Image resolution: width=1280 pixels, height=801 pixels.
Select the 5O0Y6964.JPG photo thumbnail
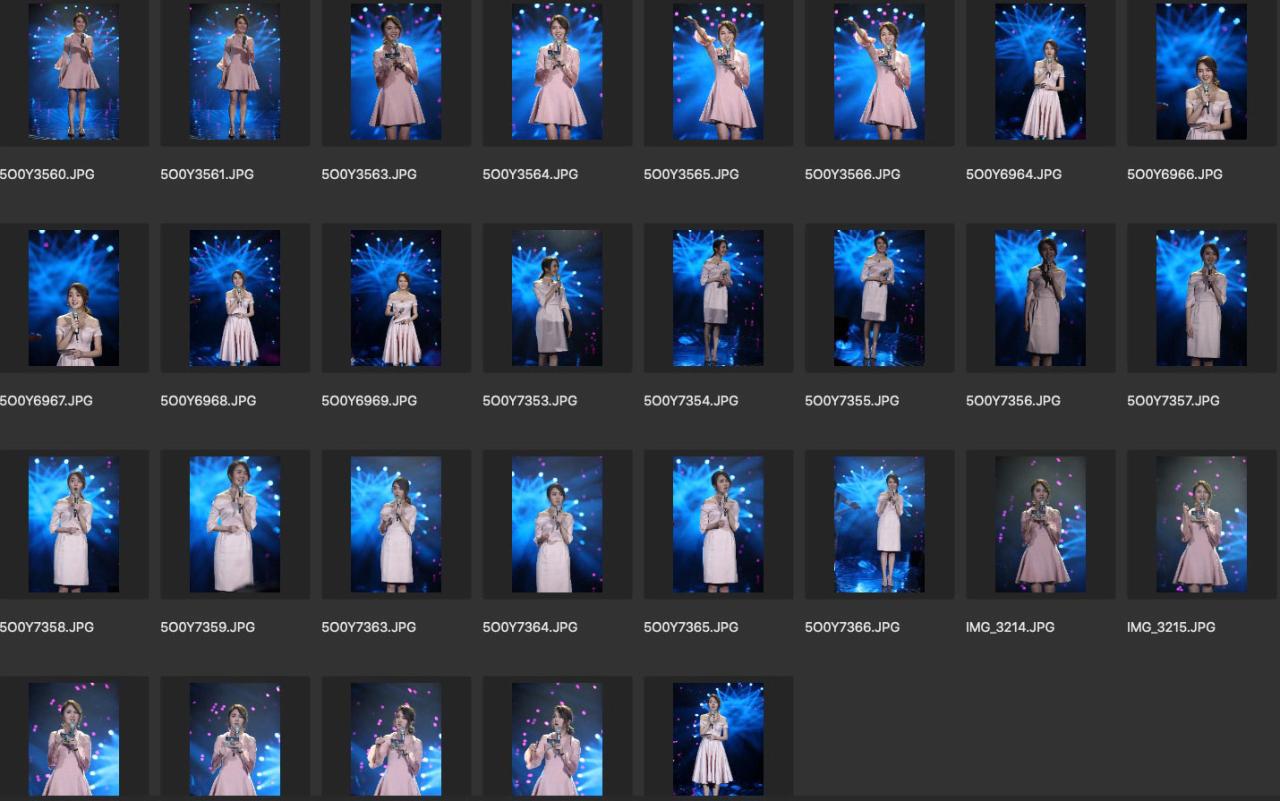1040,72
